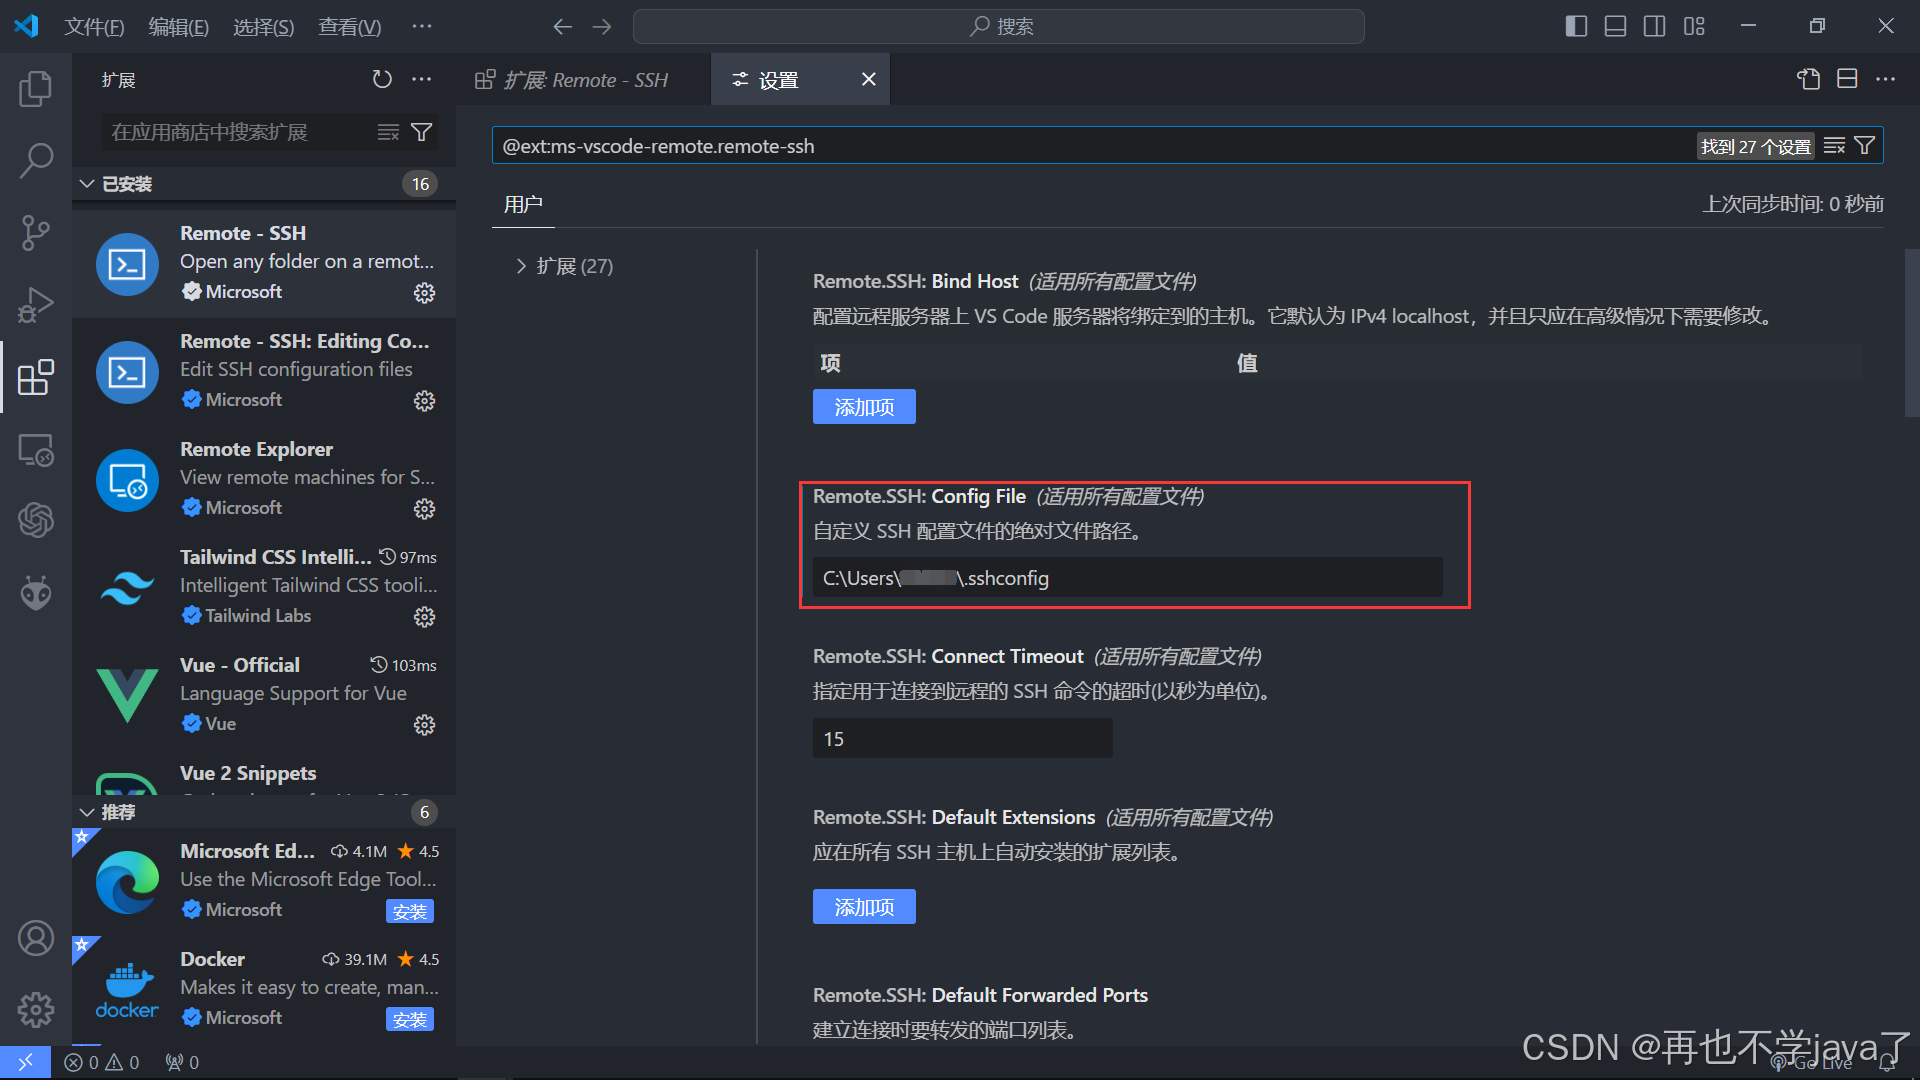Clear the settings search query
The height and width of the screenshot is (1080, 1920).
click(1834, 145)
